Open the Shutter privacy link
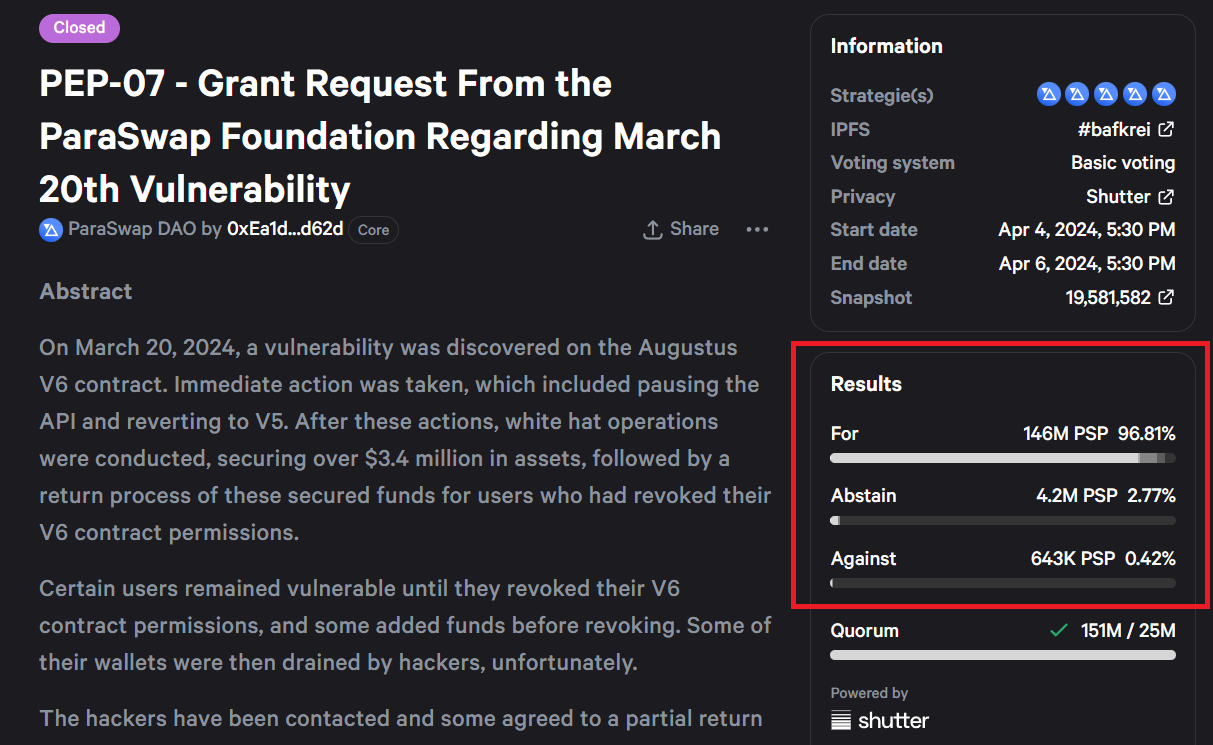 click(x=1118, y=197)
